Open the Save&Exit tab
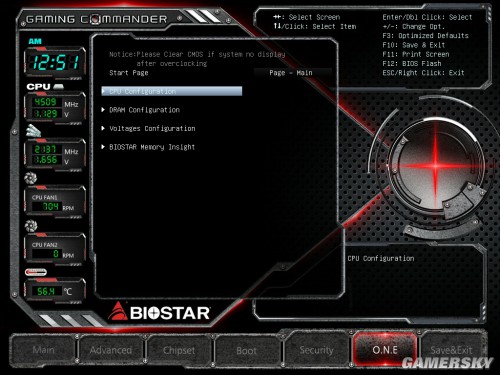 451,350
